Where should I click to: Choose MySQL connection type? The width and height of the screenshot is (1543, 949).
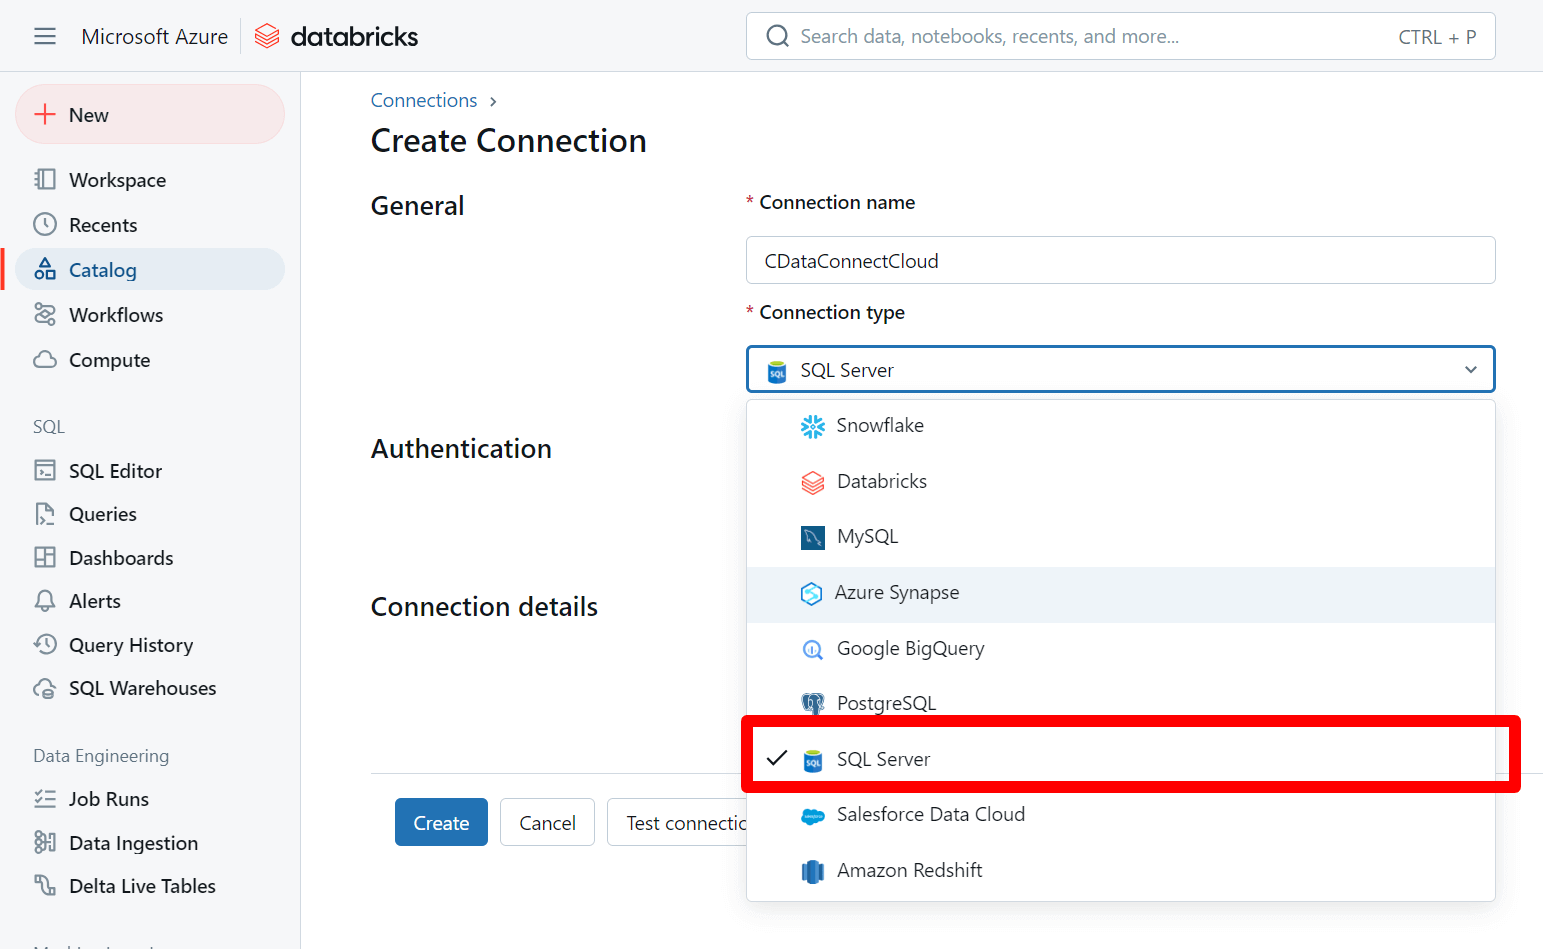[x=1120, y=537]
